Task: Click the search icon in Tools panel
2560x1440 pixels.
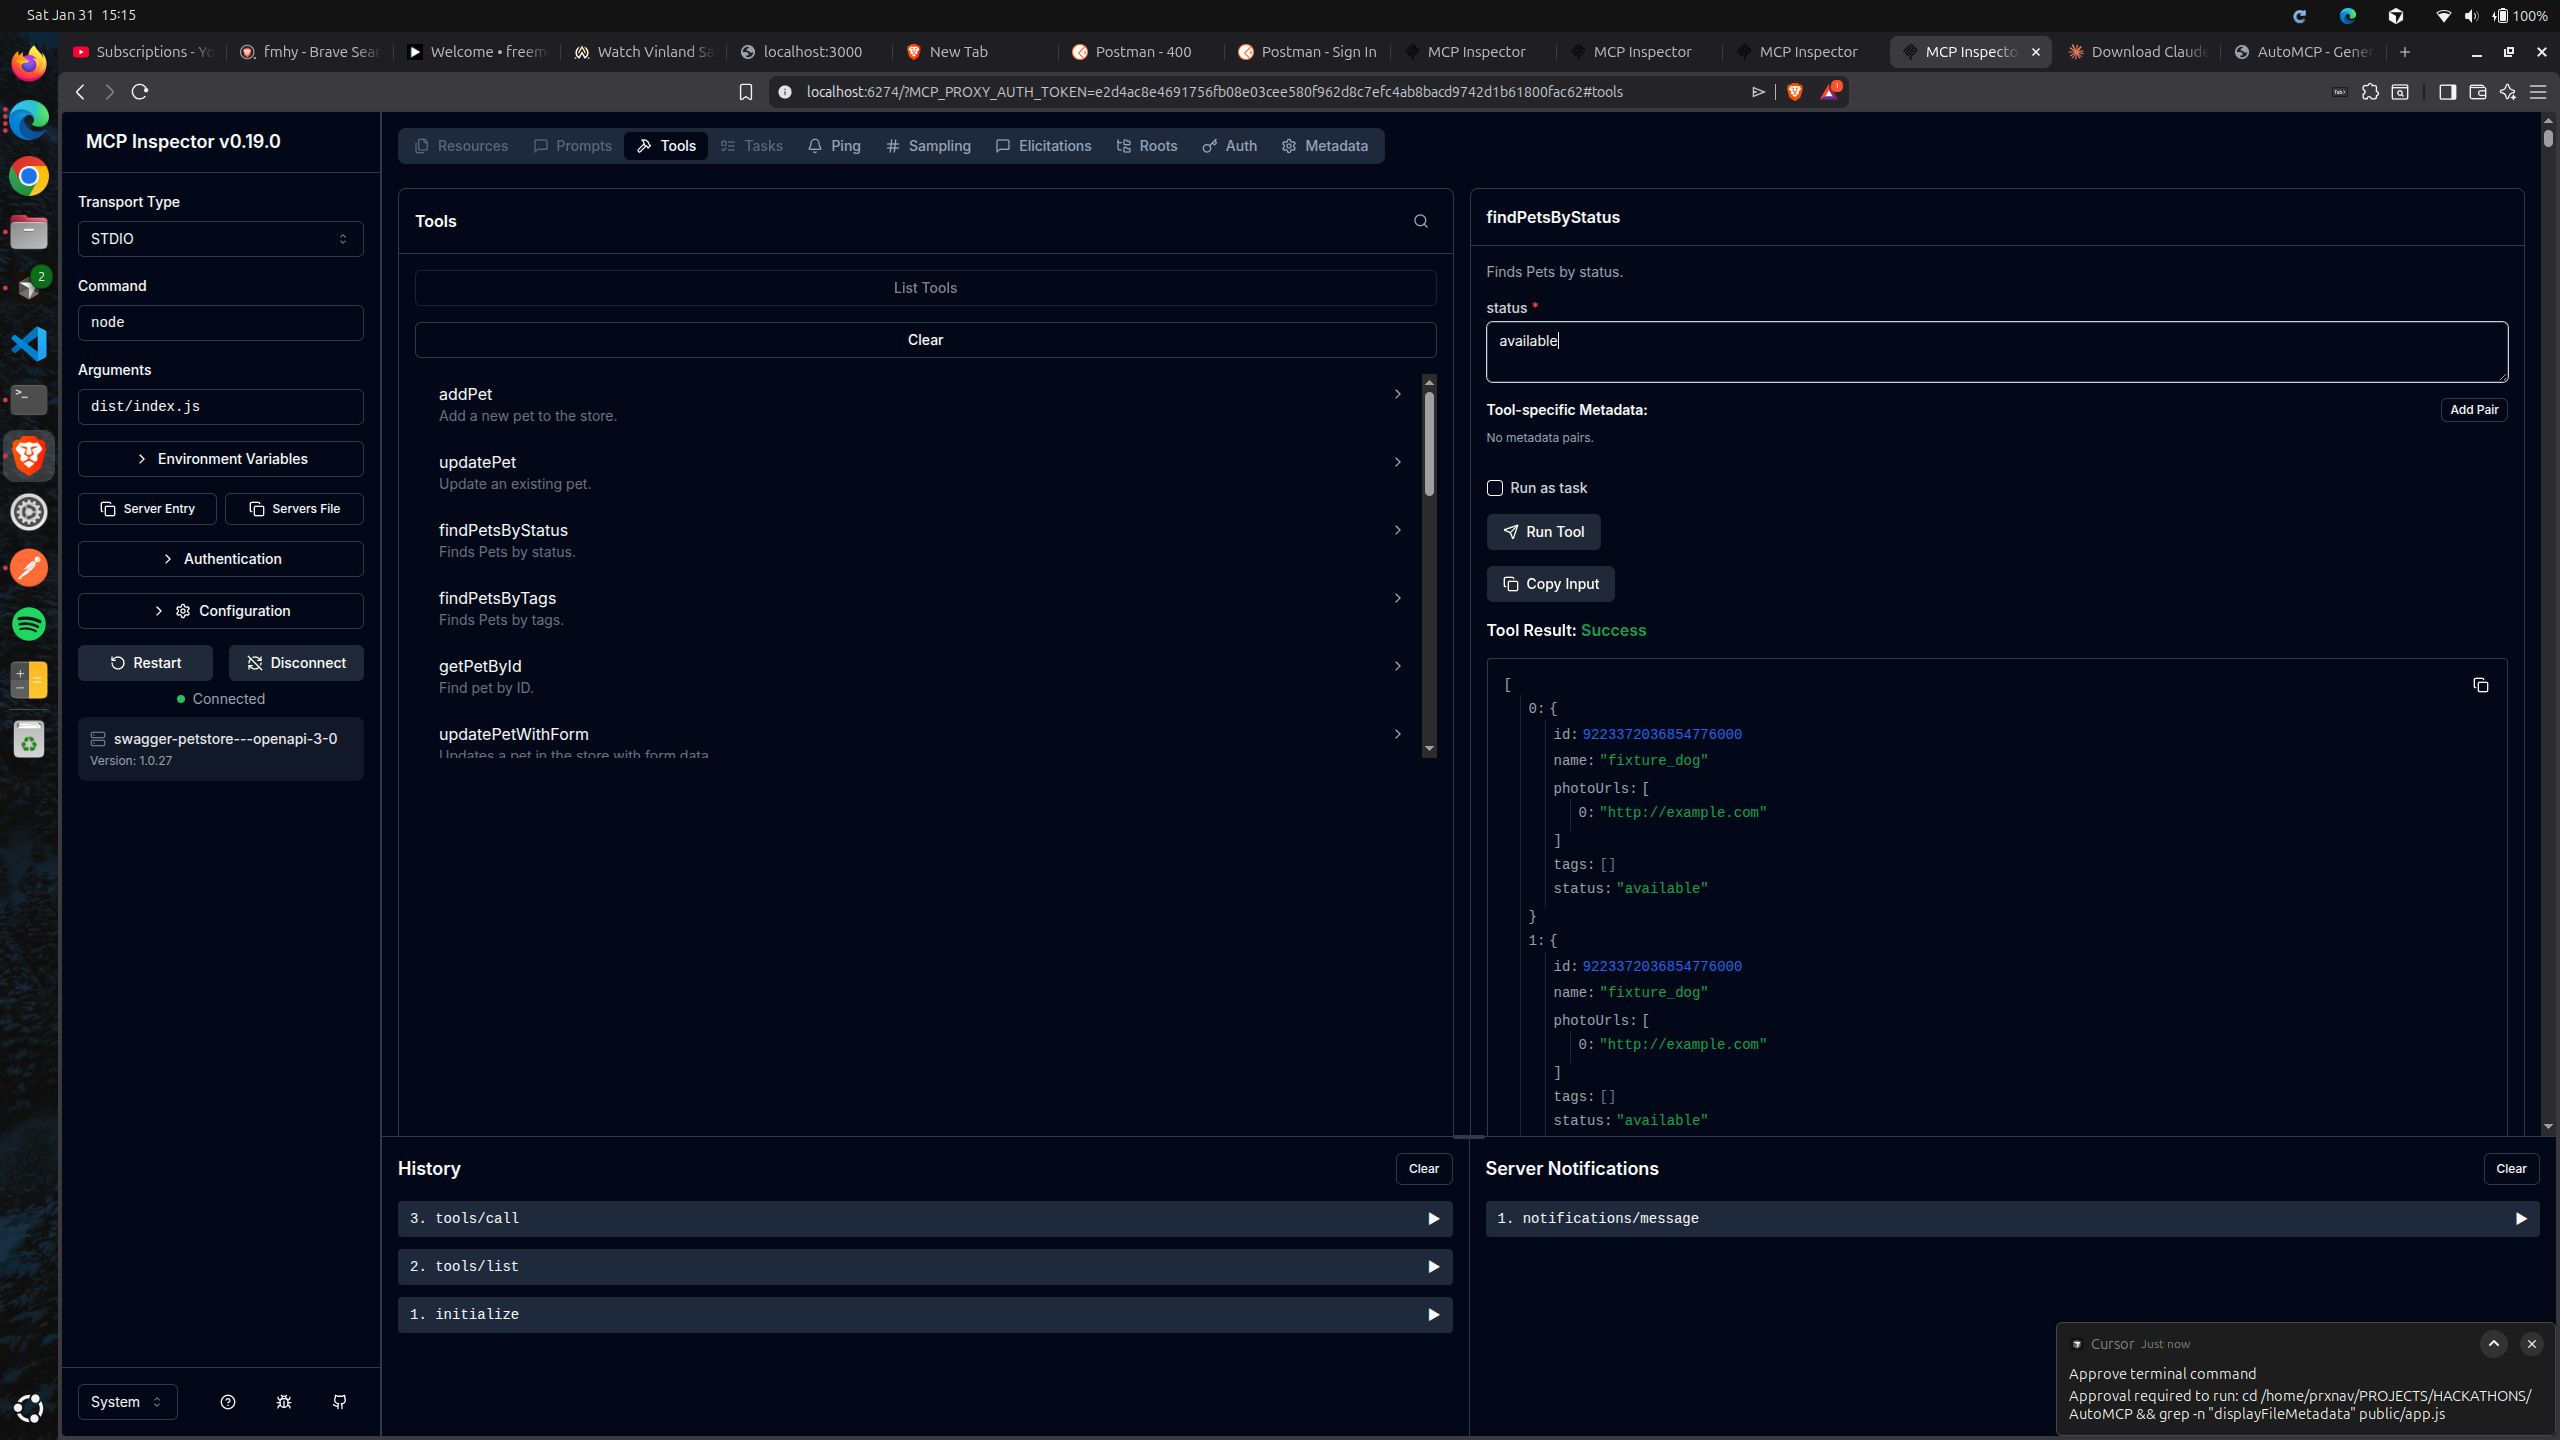Action: [x=1420, y=221]
